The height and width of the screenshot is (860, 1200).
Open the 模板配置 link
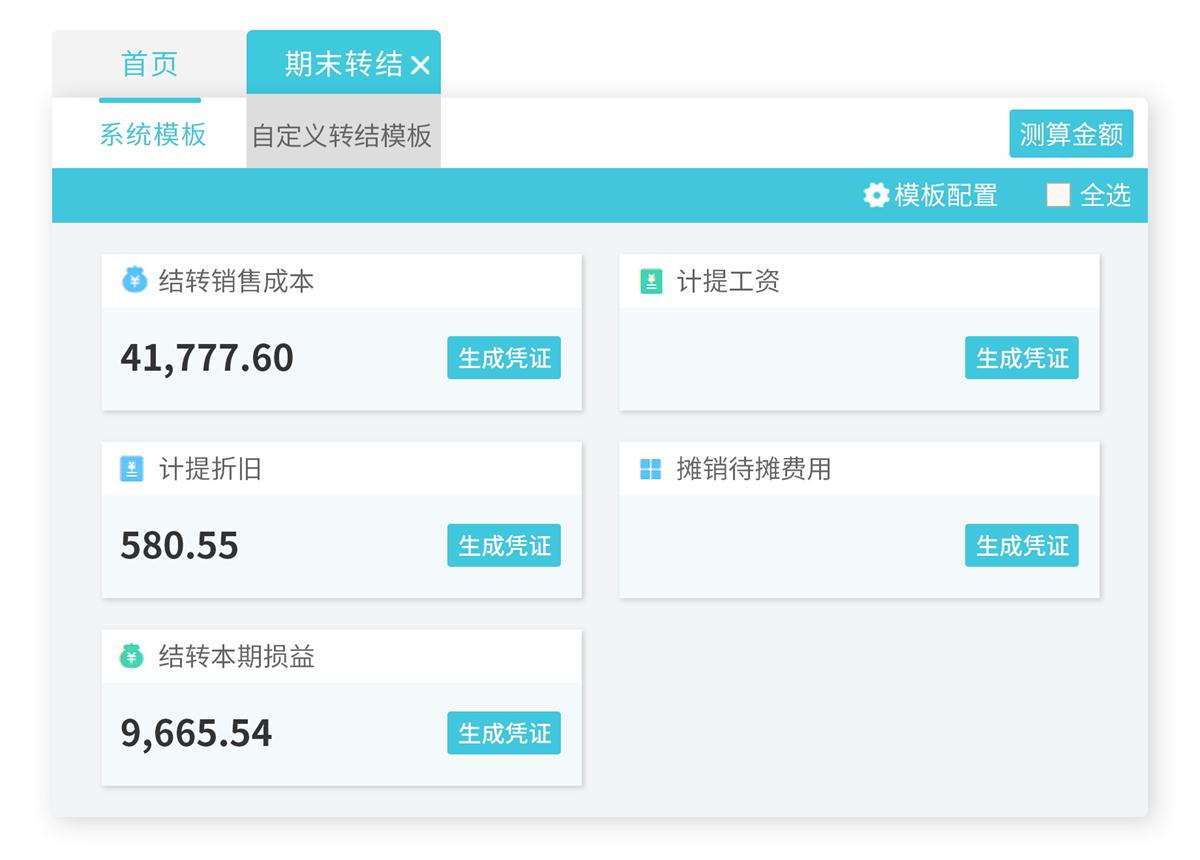[x=945, y=195]
